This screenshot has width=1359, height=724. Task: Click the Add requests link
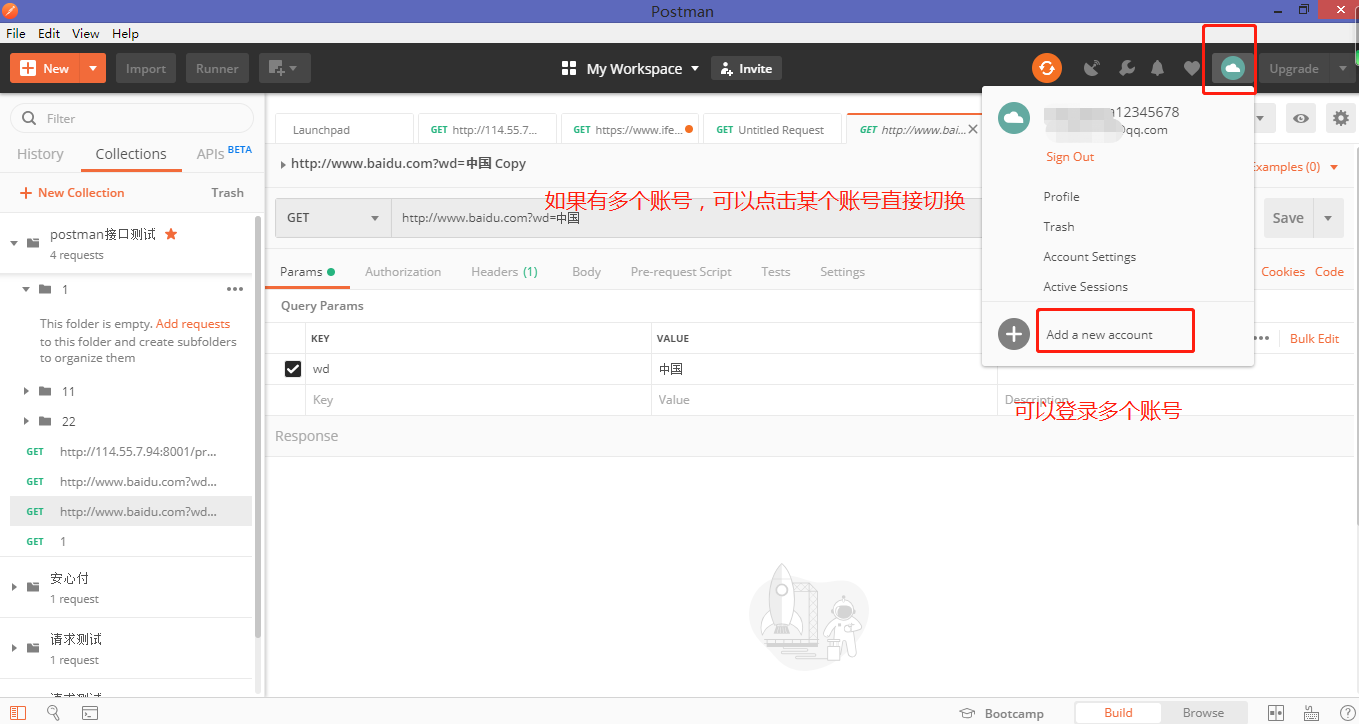(193, 324)
